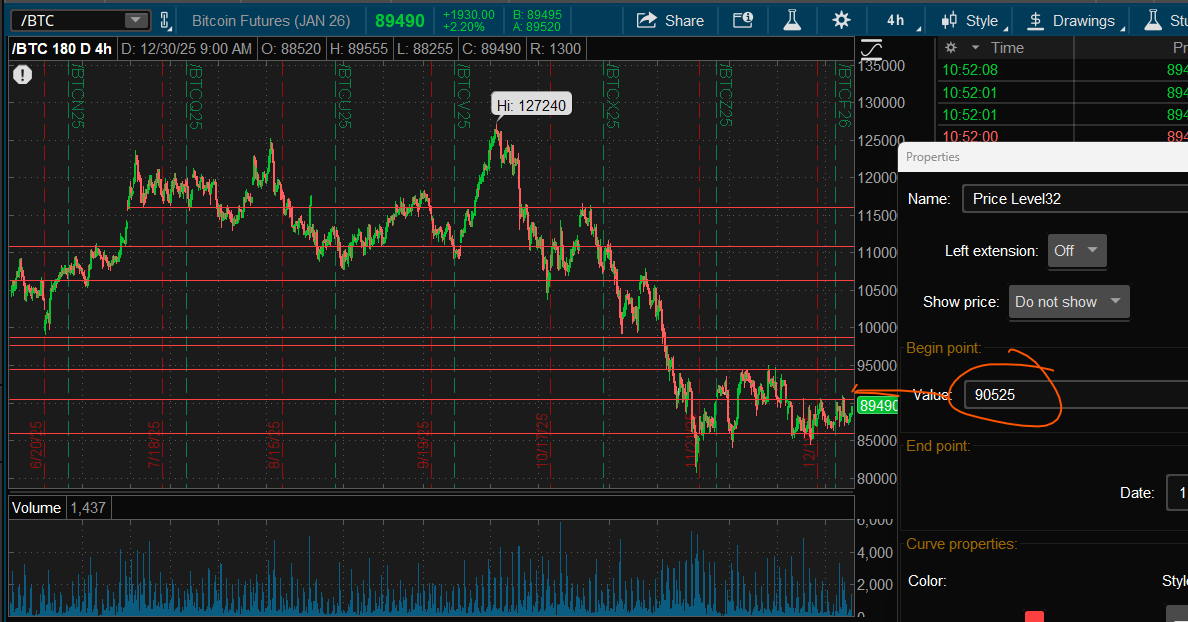Viewport: 1188px width, 622px height.
Task: Click the /BTCV25 expiration label
Action: [462, 95]
